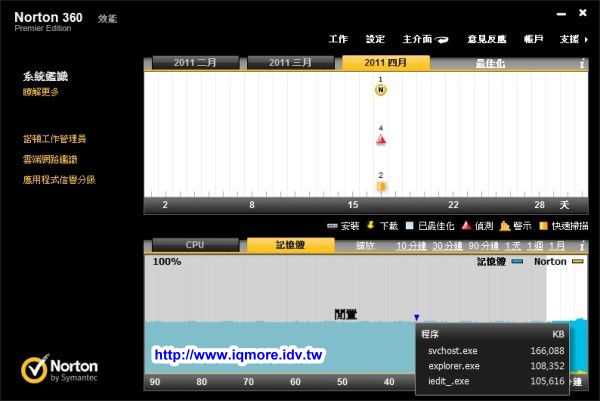The image size is (600, 401).
Task: Expand the 支援 menu arrow
Action: coord(586,39)
